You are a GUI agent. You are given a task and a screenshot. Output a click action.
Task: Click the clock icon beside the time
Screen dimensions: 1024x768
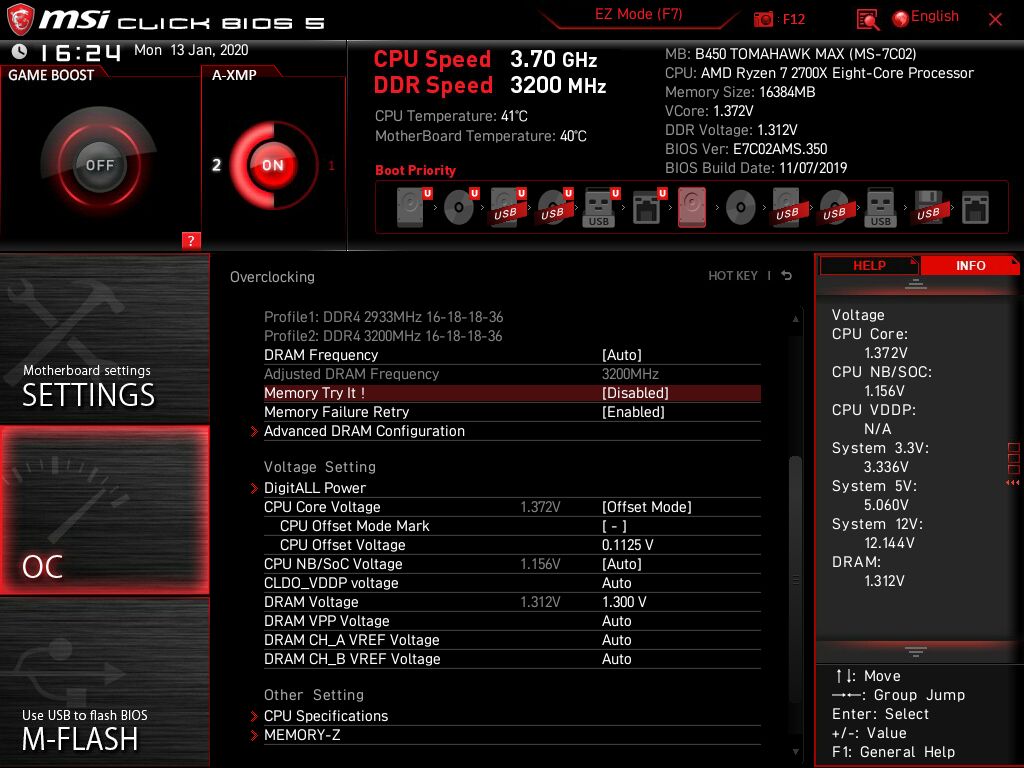click(x=20, y=51)
